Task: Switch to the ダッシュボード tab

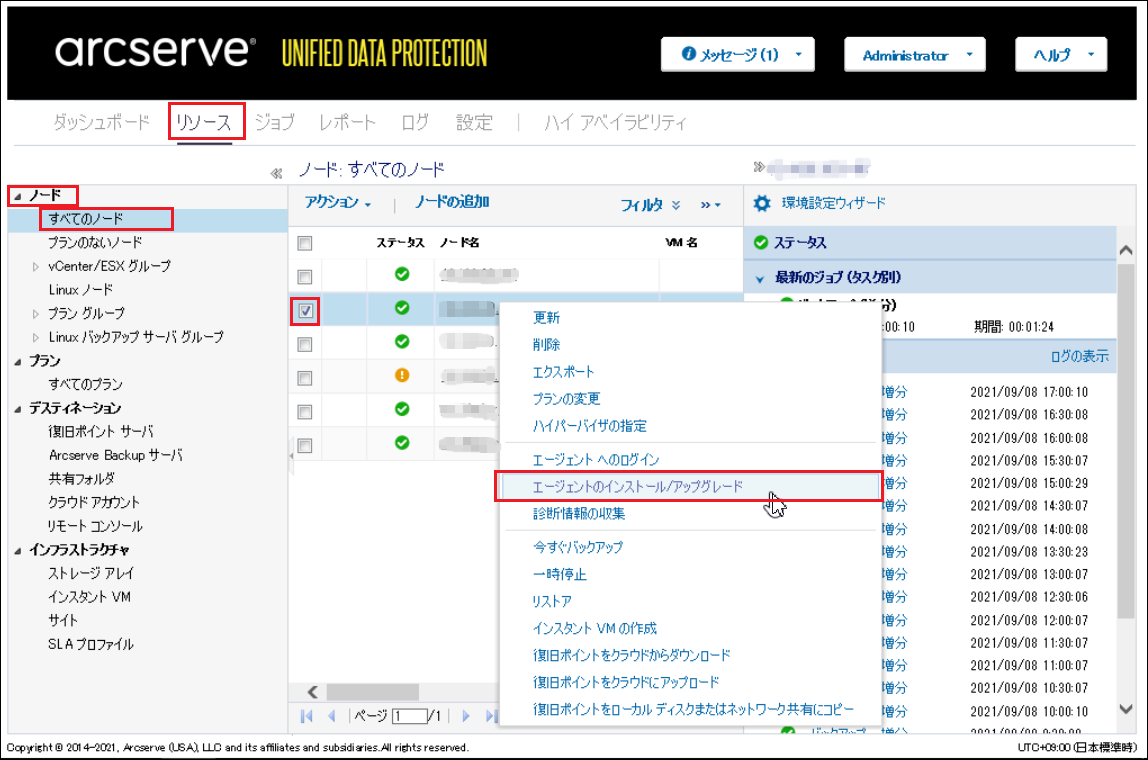Action: (x=101, y=122)
